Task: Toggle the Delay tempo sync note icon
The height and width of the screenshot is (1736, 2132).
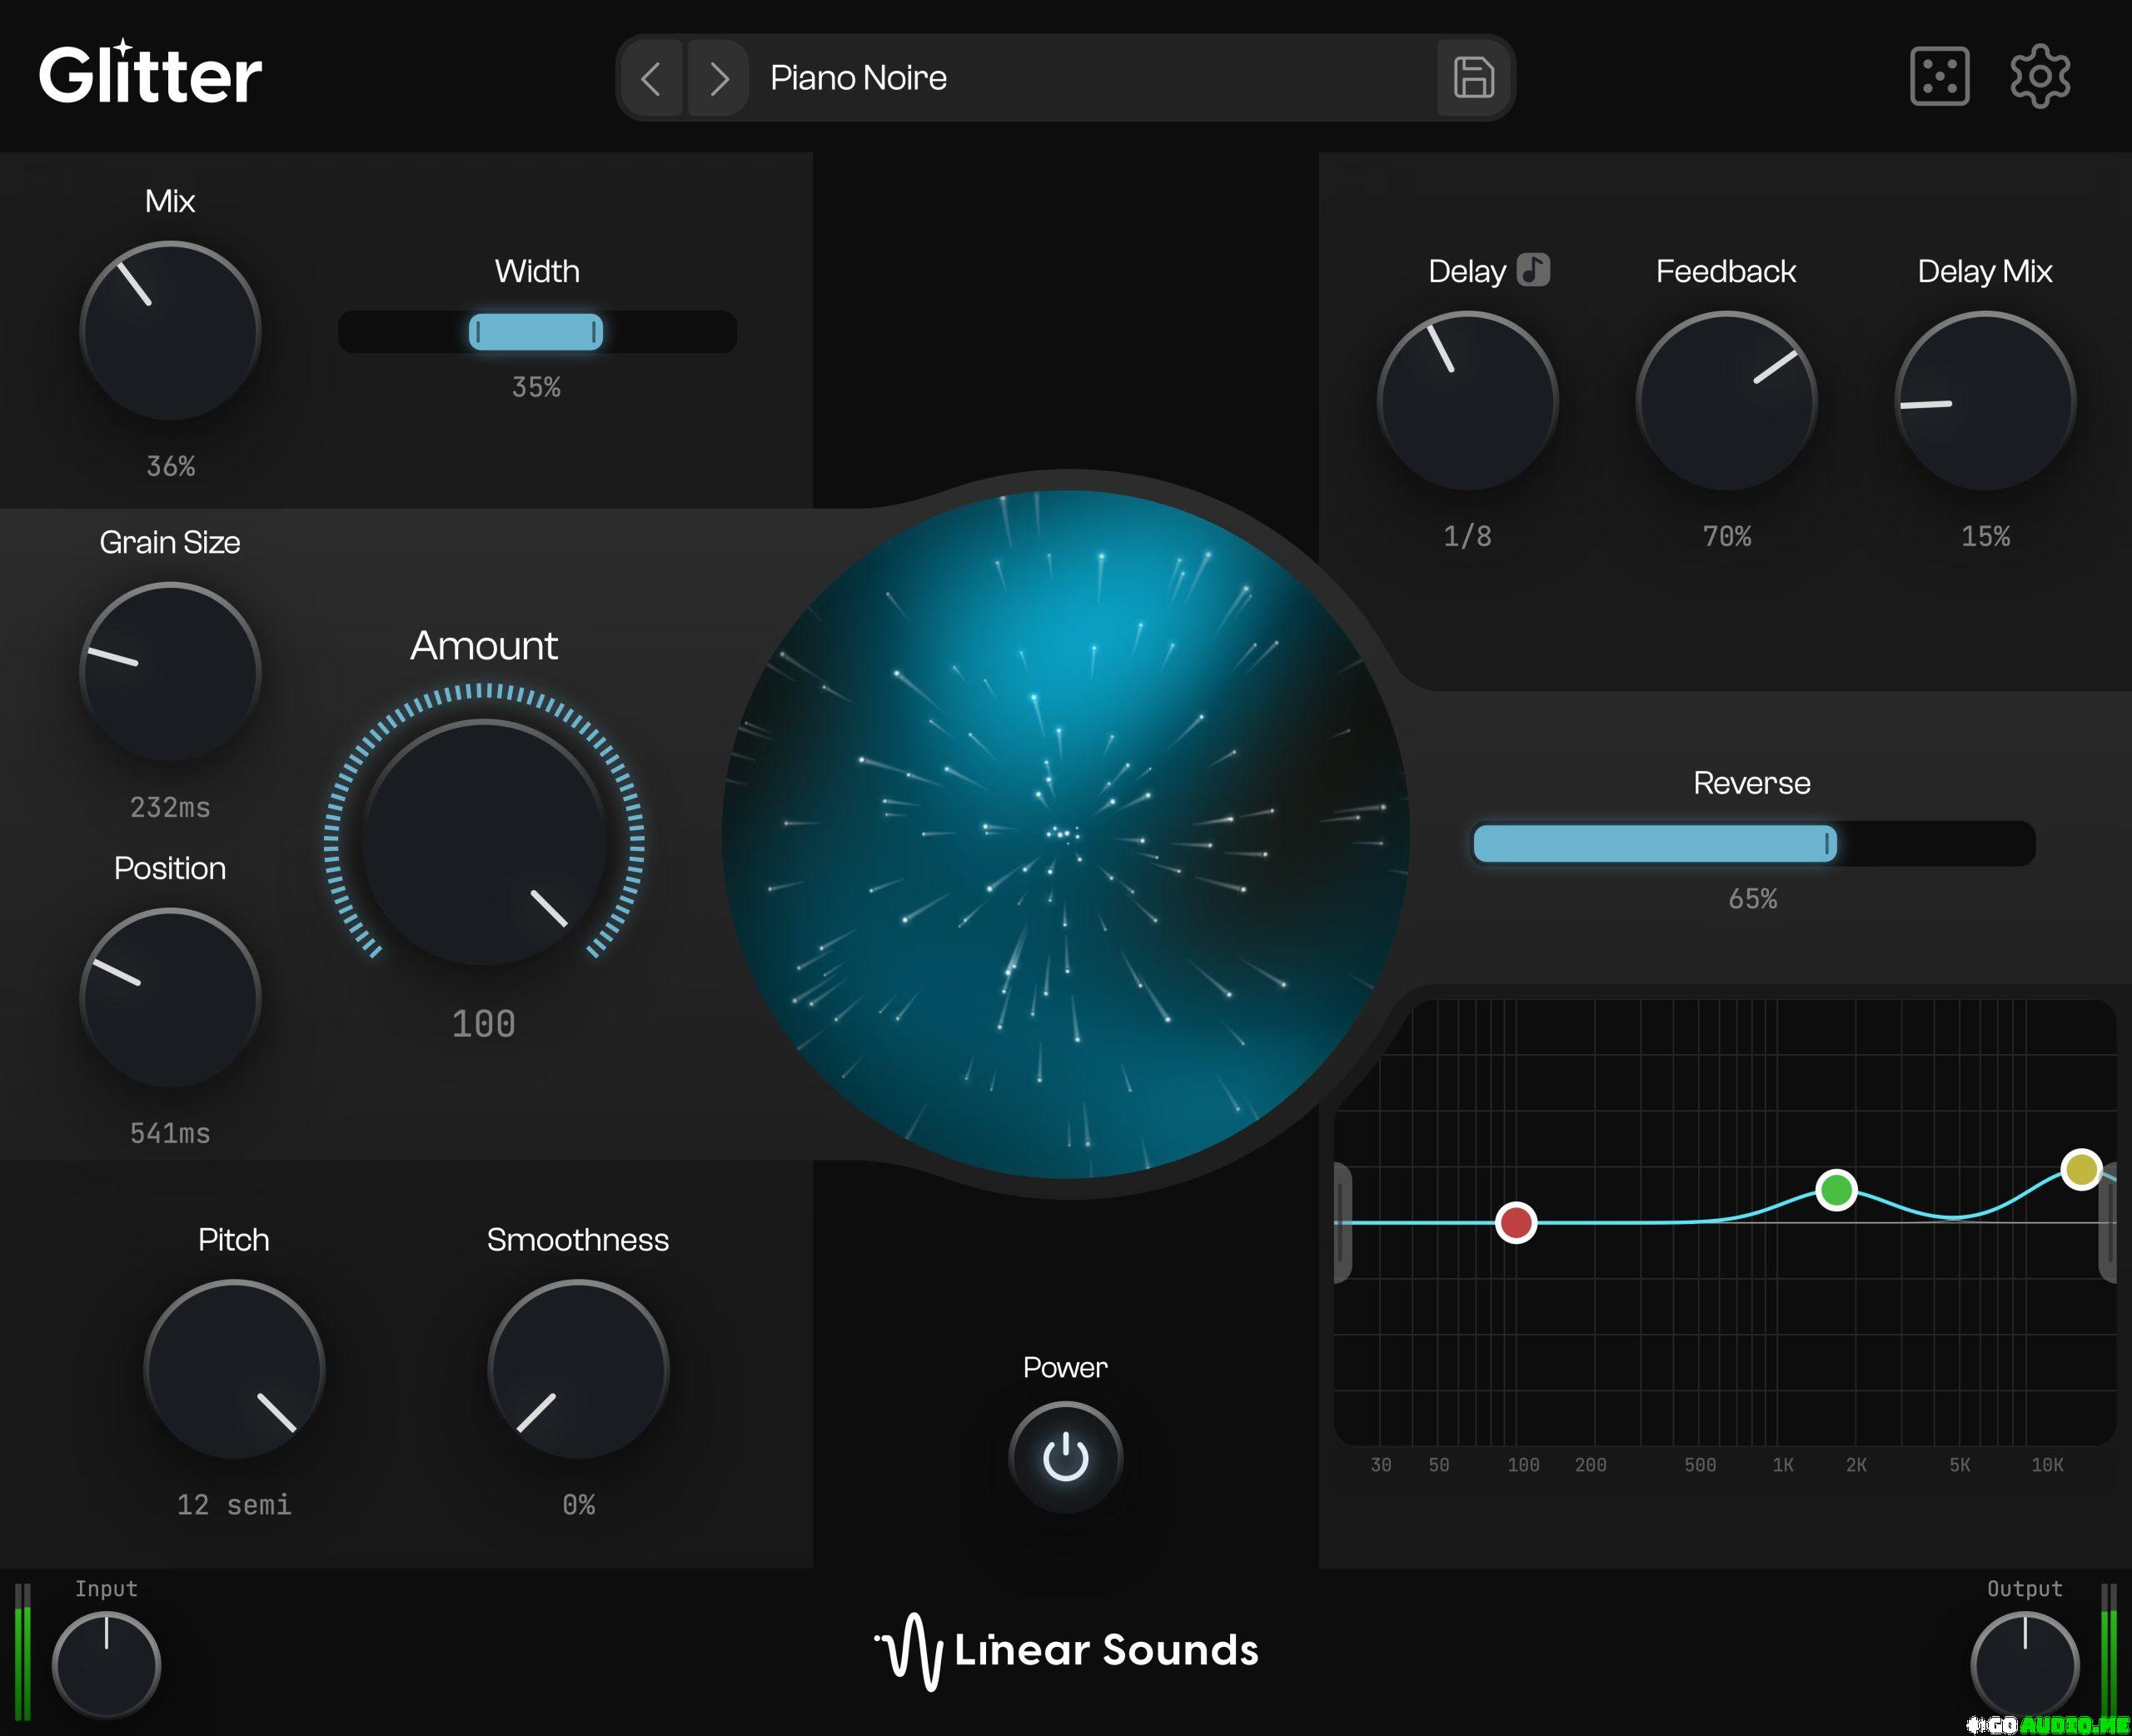Action: coord(1533,270)
